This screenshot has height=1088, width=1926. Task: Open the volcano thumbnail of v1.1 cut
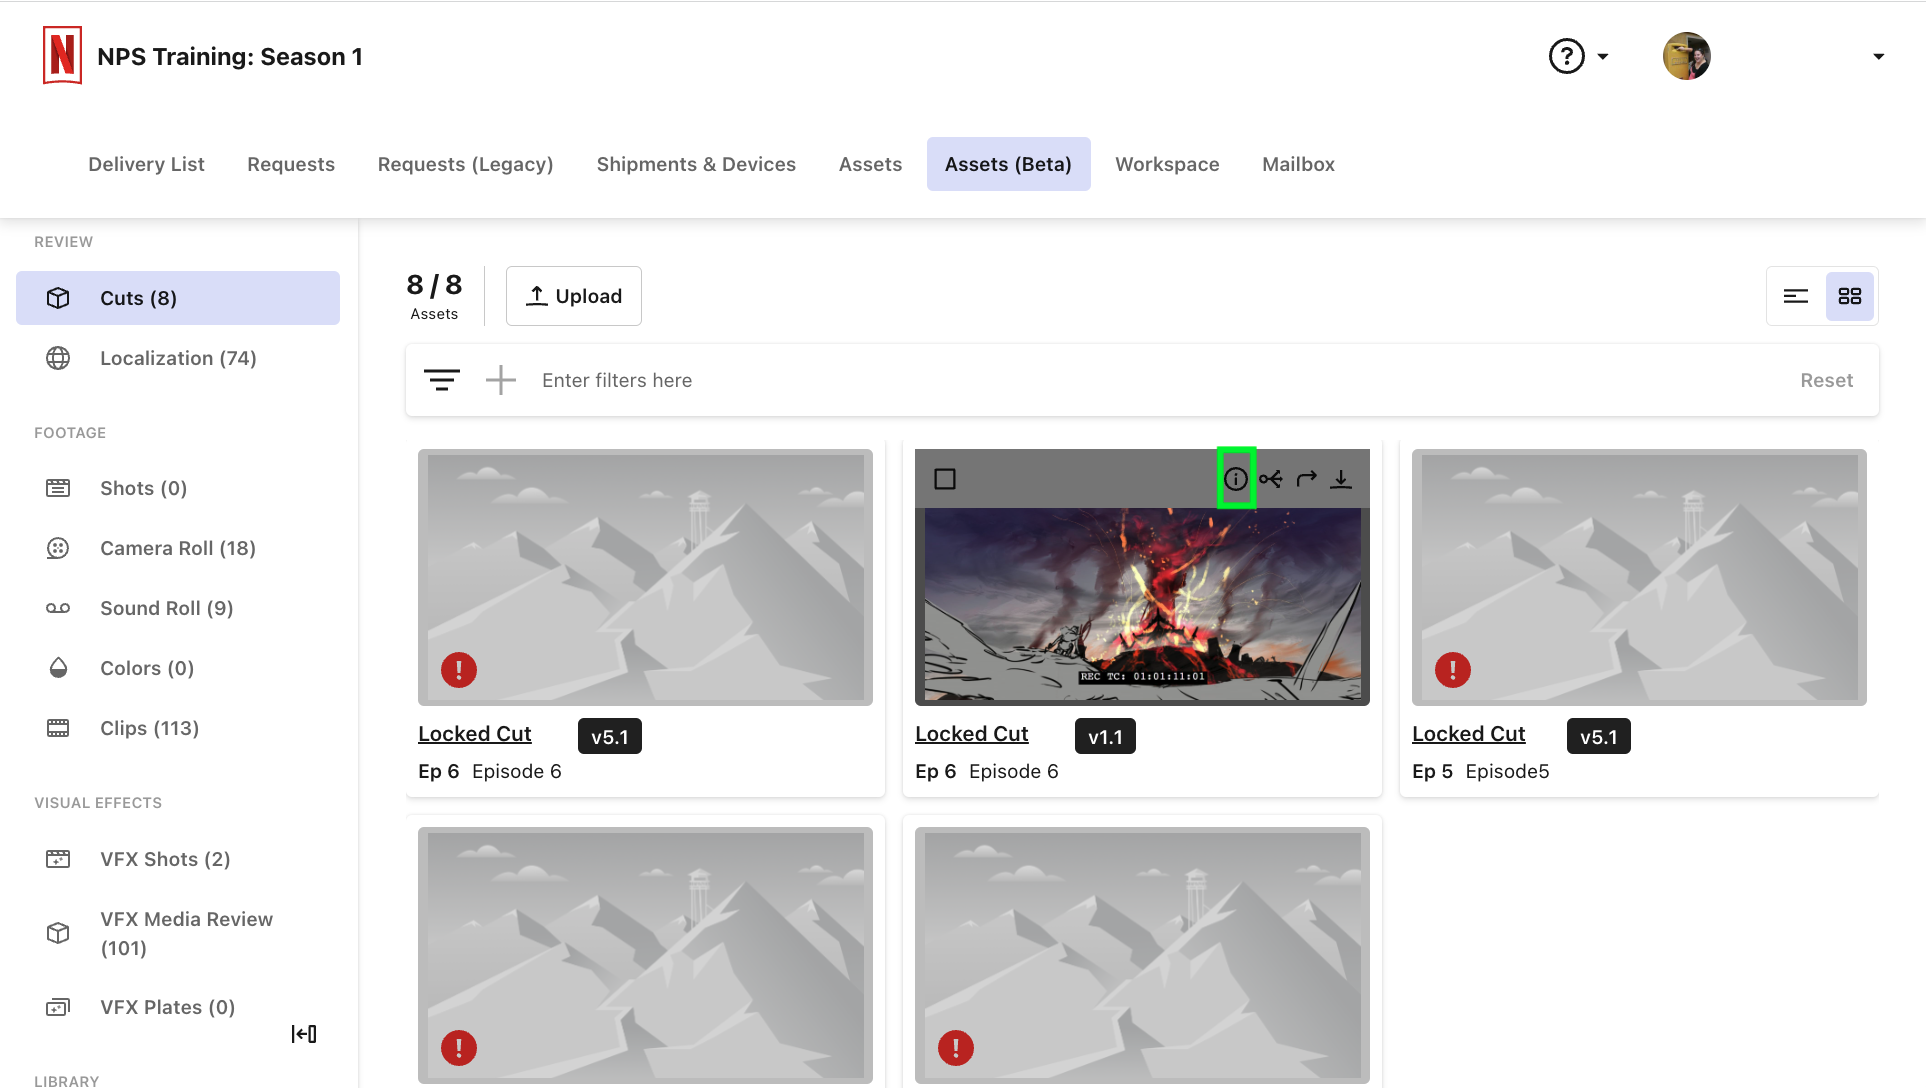pyautogui.click(x=1142, y=604)
